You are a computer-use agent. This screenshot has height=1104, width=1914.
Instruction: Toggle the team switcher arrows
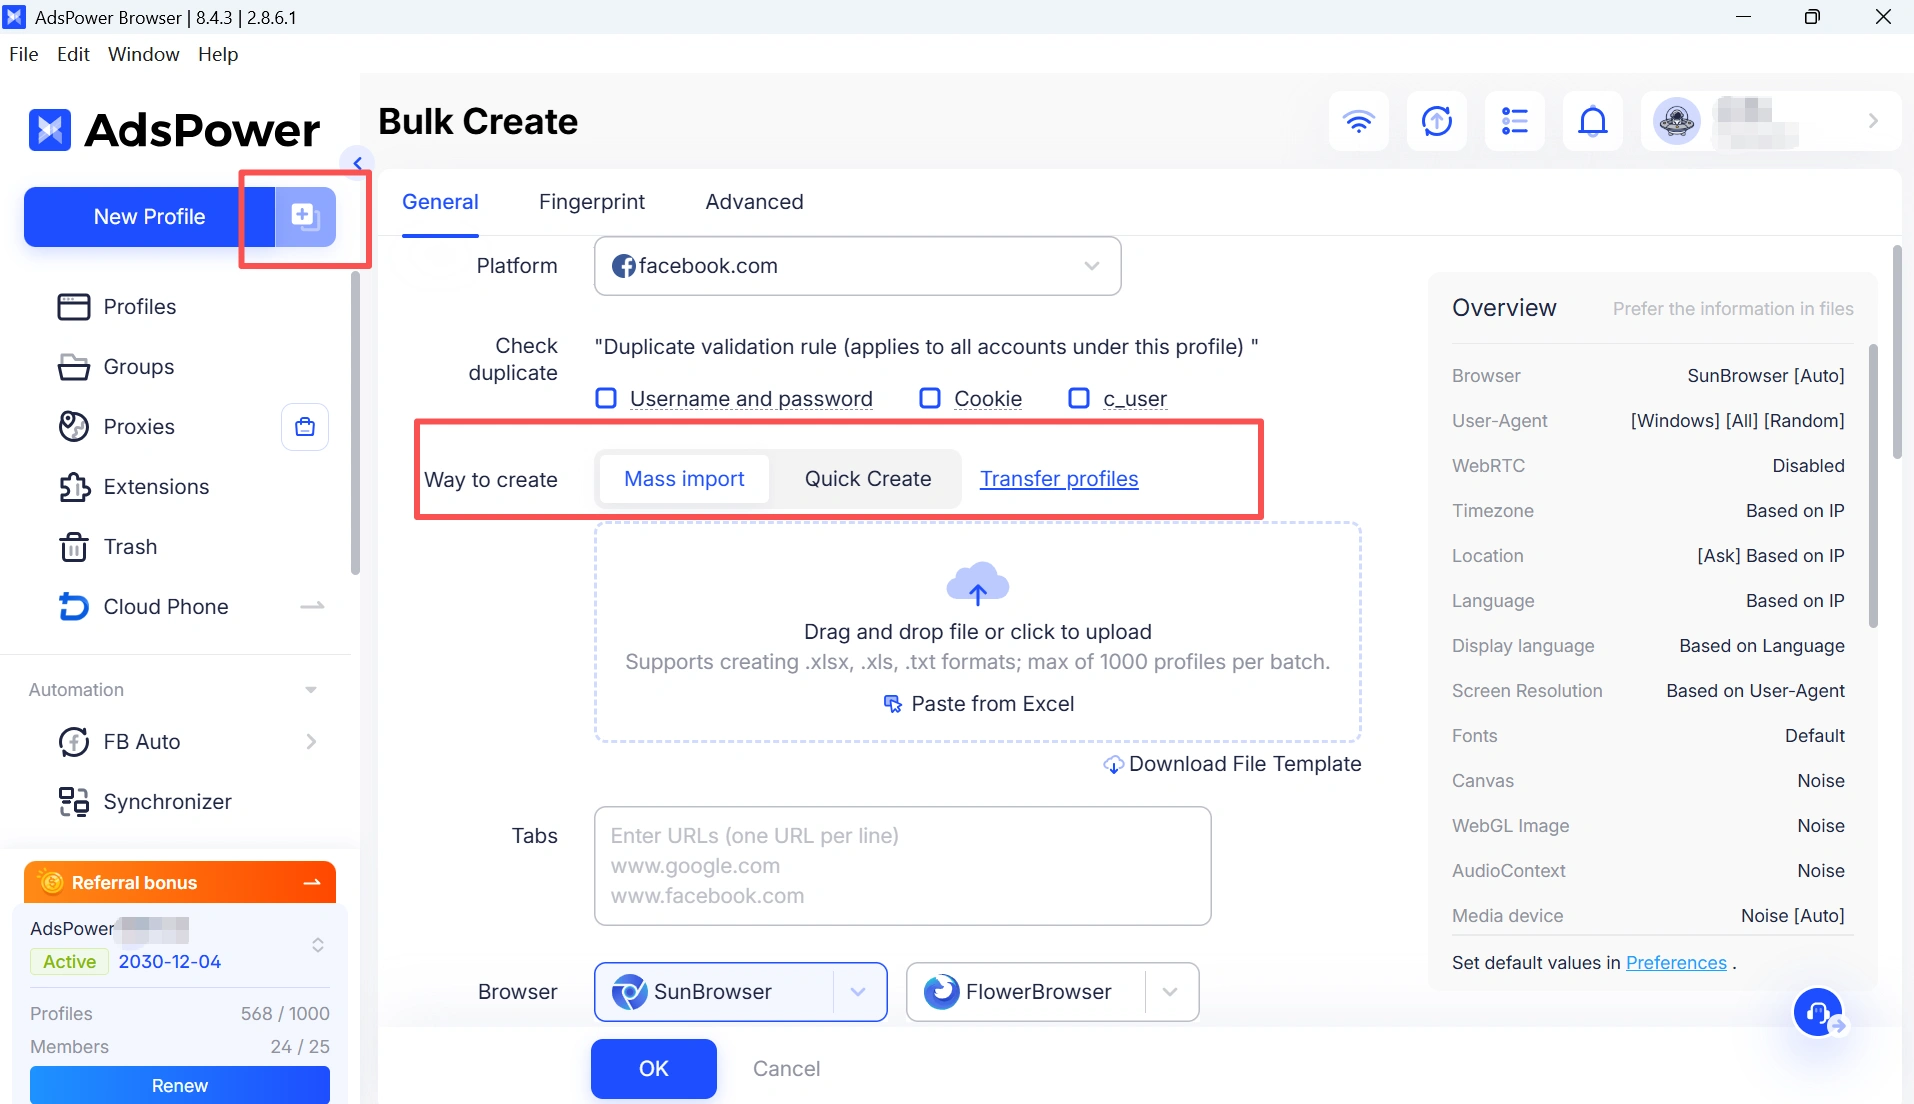click(x=318, y=945)
